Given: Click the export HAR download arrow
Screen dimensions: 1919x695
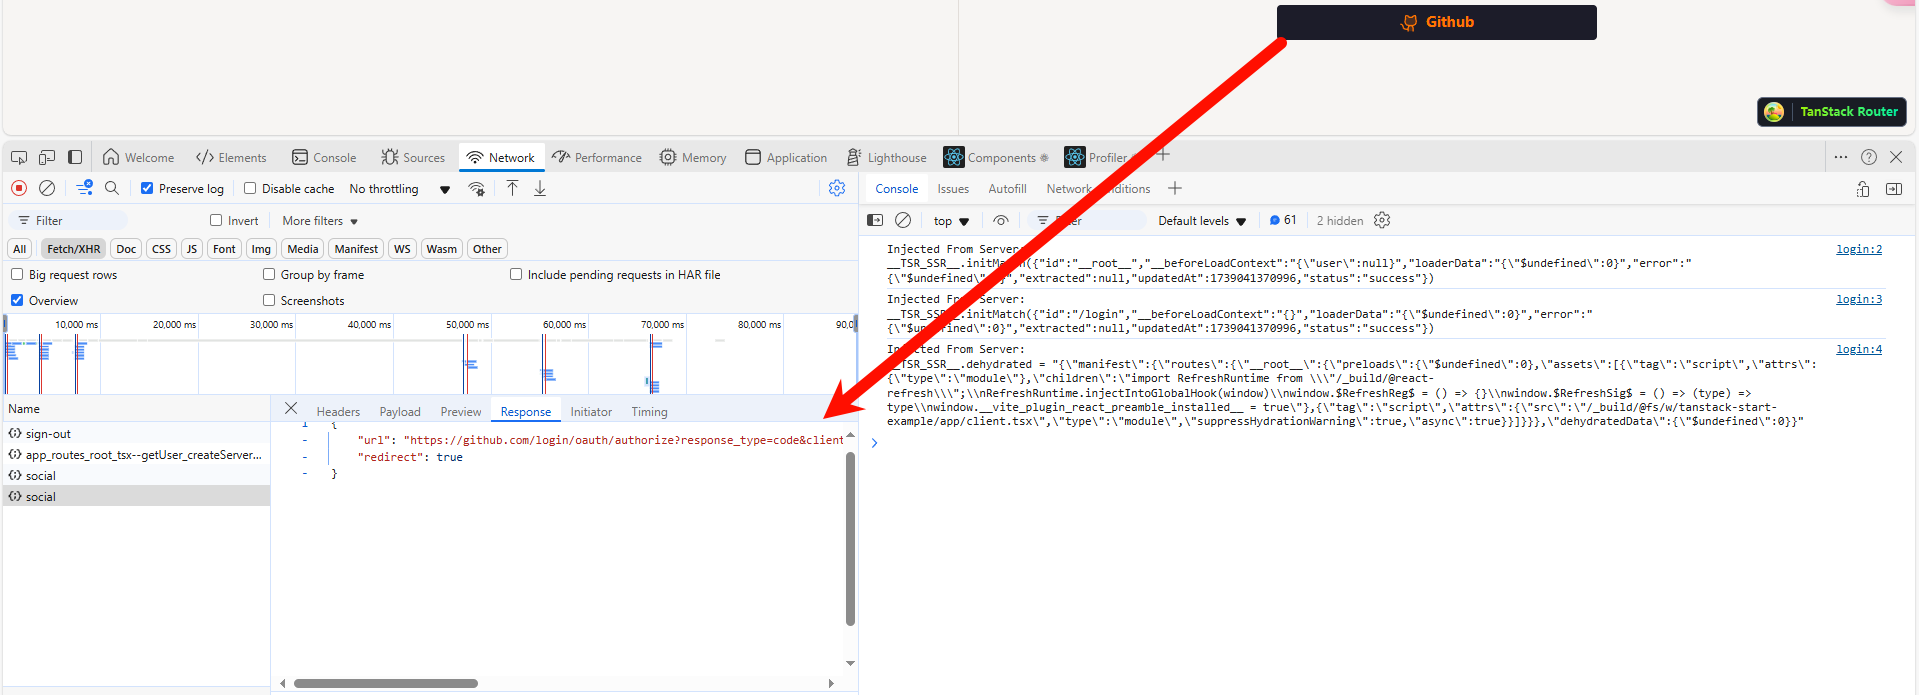Looking at the screenshot, I should (x=540, y=188).
